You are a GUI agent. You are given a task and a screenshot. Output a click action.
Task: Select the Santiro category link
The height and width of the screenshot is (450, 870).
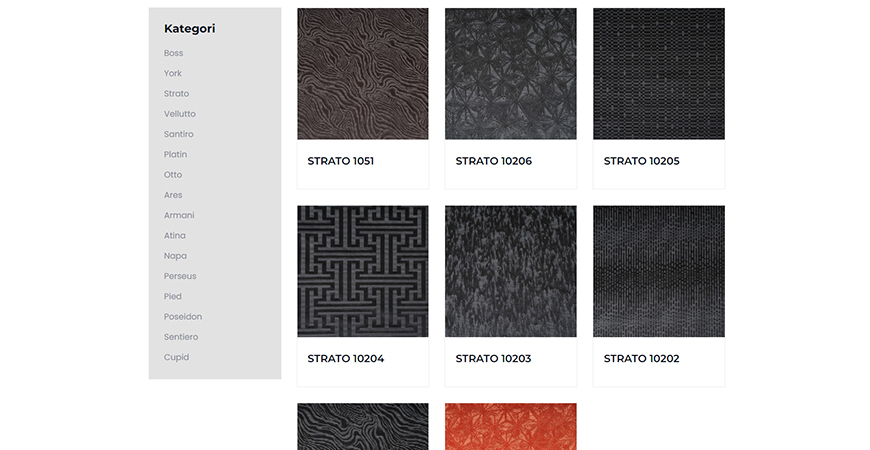[x=179, y=134]
